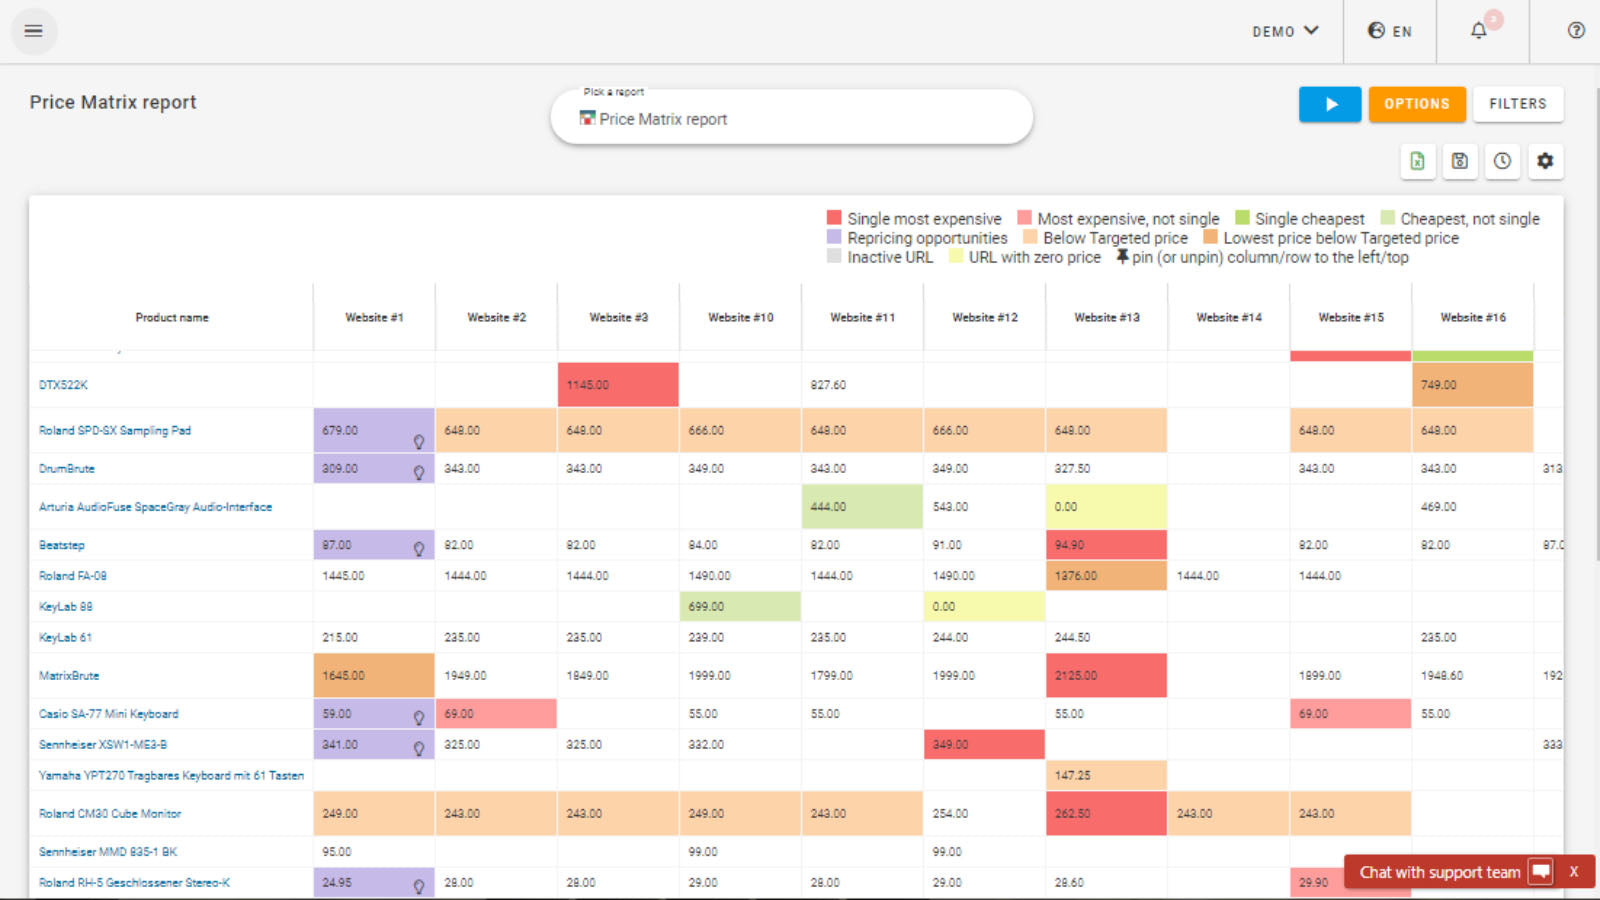Image resolution: width=1600 pixels, height=900 pixels.
Task: Open the MatrixBrute product link
Action: coord(69,676)
